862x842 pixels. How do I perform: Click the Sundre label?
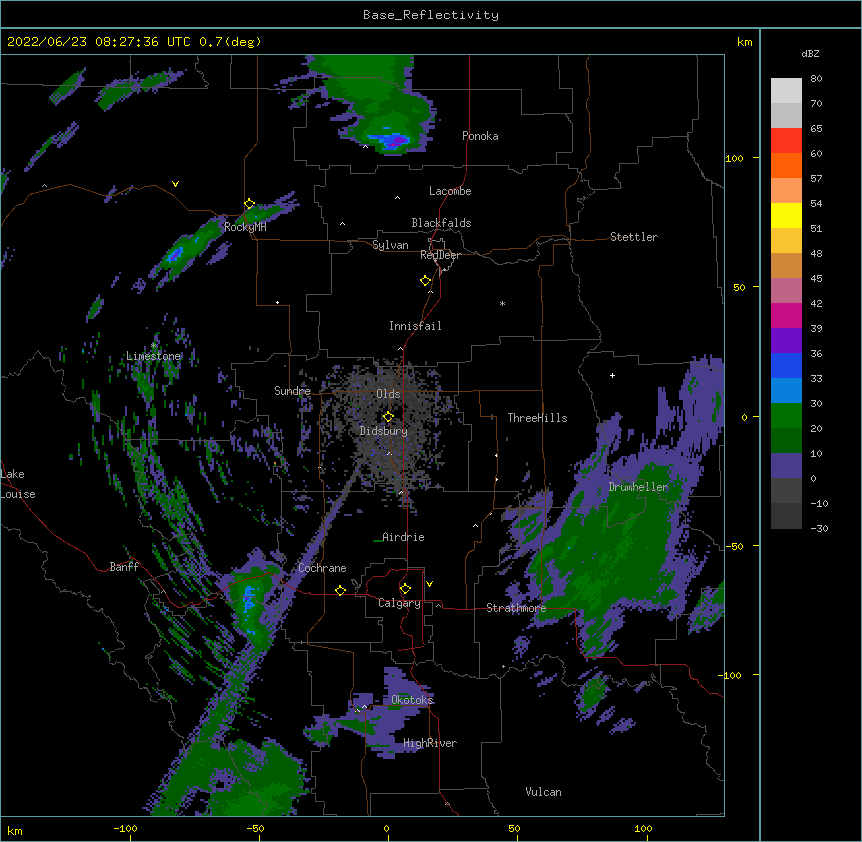click(292, 391)
